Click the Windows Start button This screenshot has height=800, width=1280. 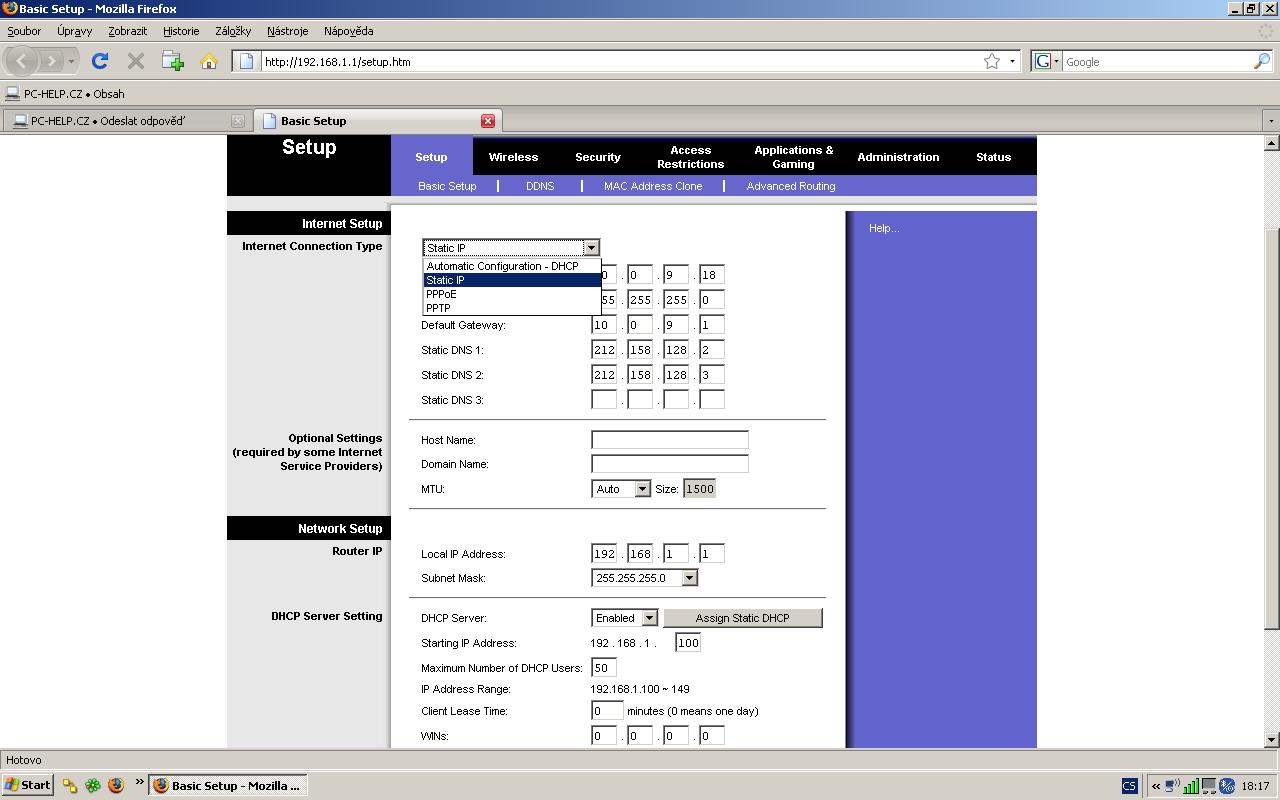[28, 785]
